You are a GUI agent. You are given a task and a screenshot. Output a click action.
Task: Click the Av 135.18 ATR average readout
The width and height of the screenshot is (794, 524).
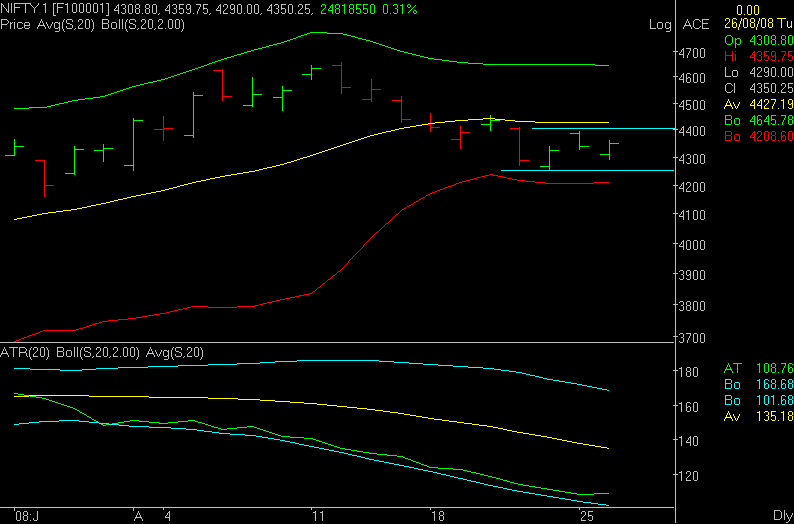click(x=758, y=417)
